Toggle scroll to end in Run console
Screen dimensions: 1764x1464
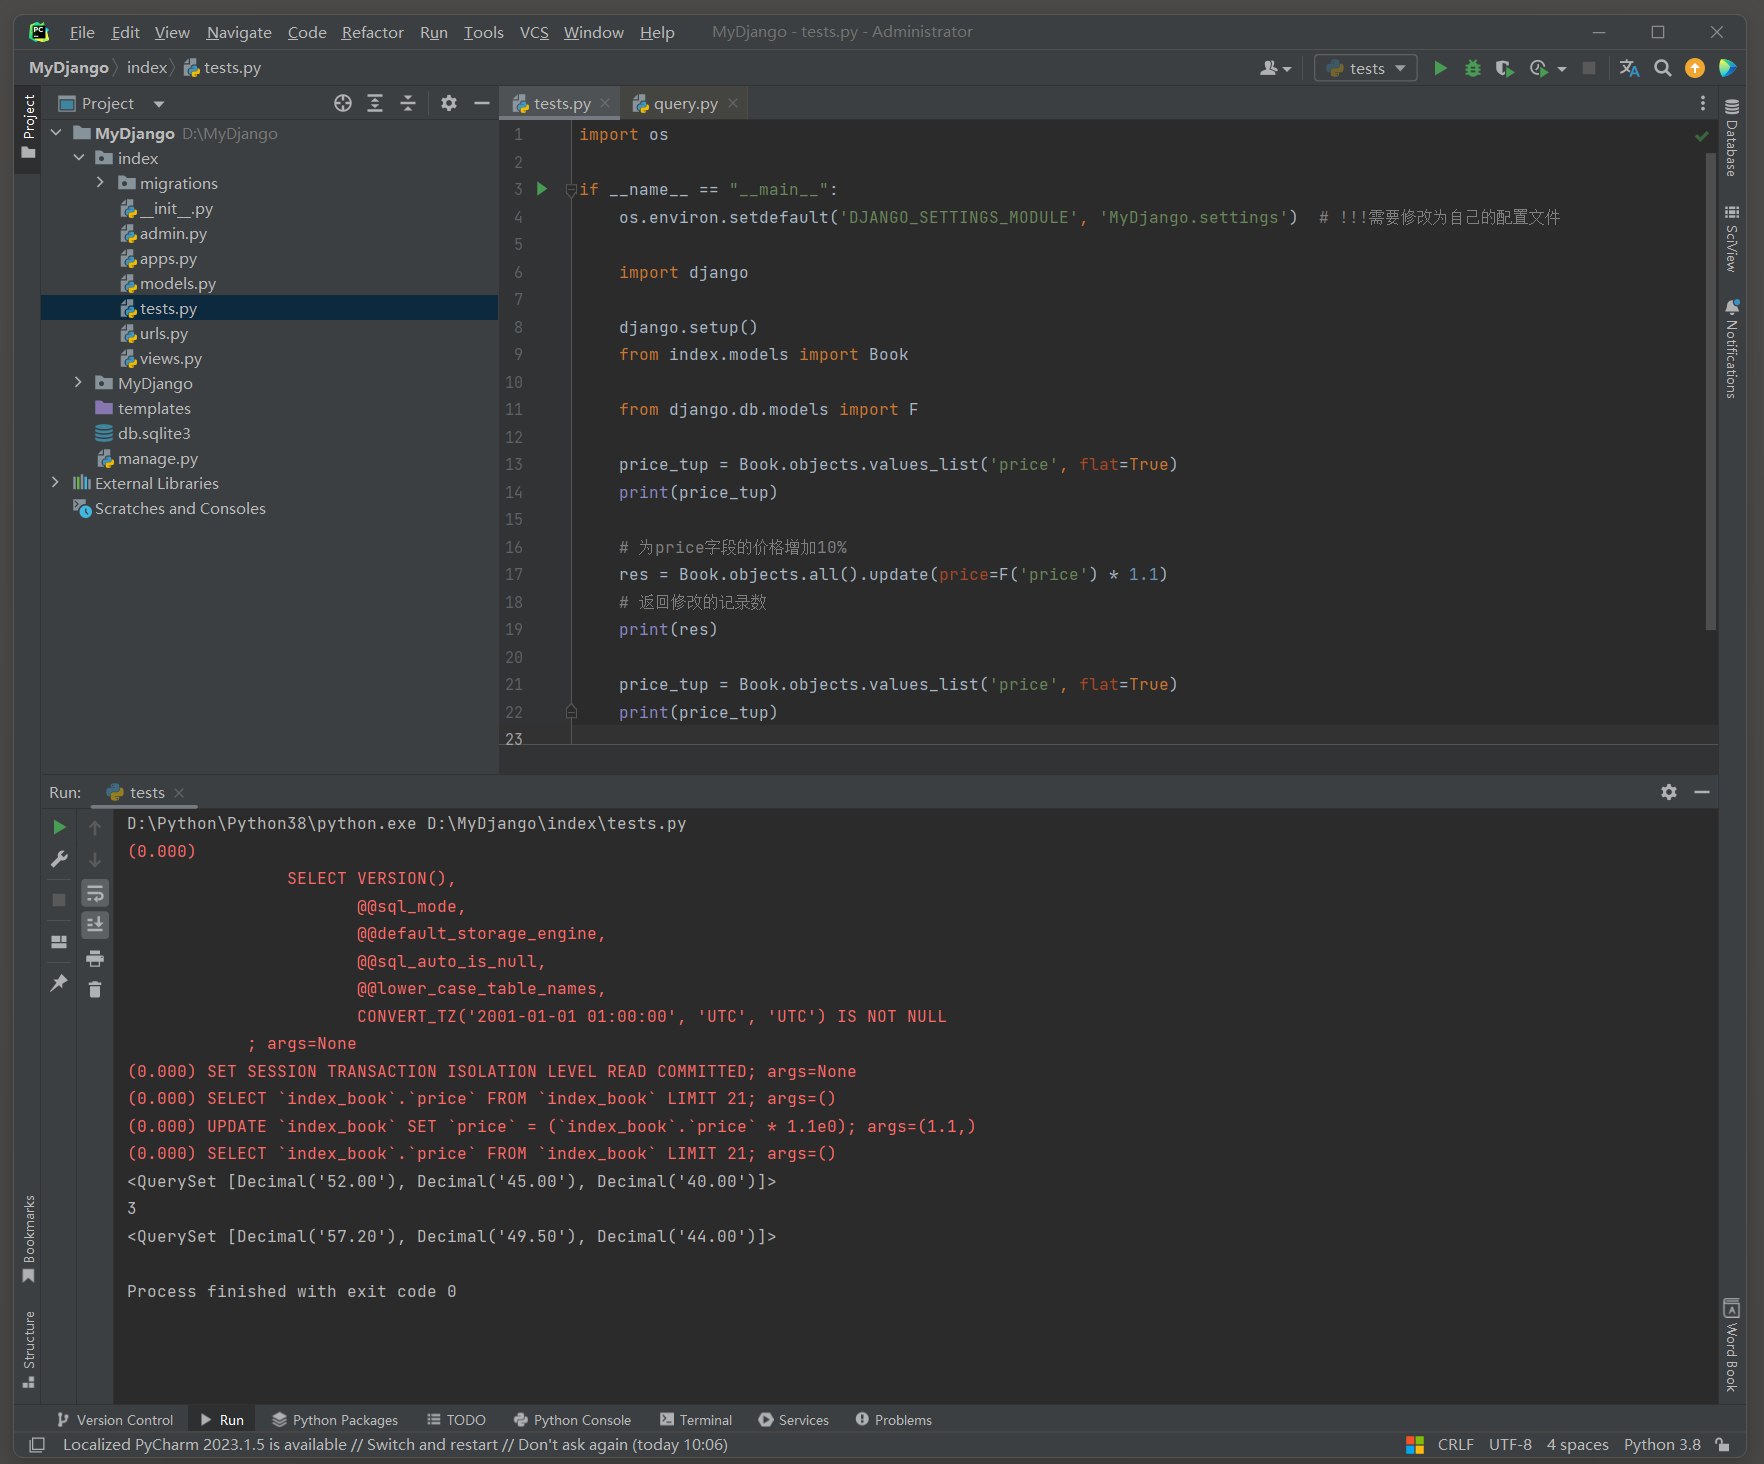95,925
